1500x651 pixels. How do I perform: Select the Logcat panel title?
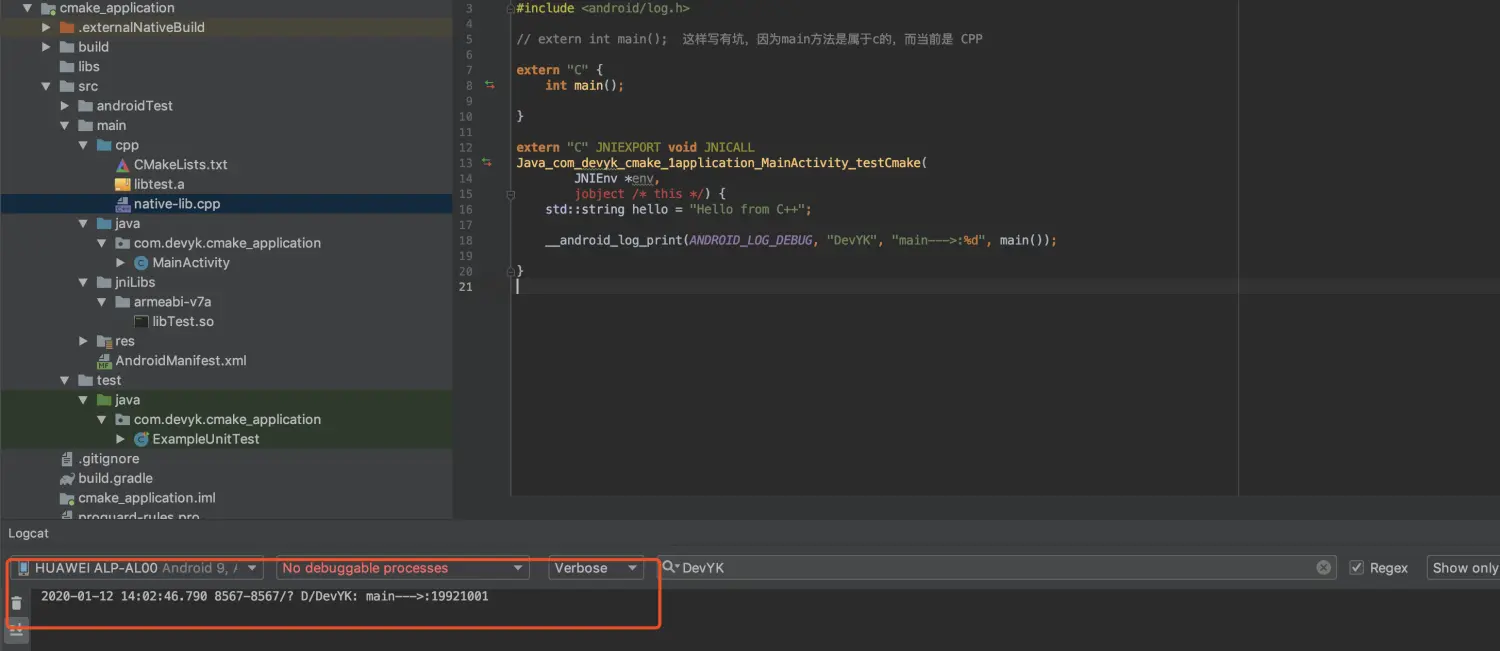click(x=28, y=534)
